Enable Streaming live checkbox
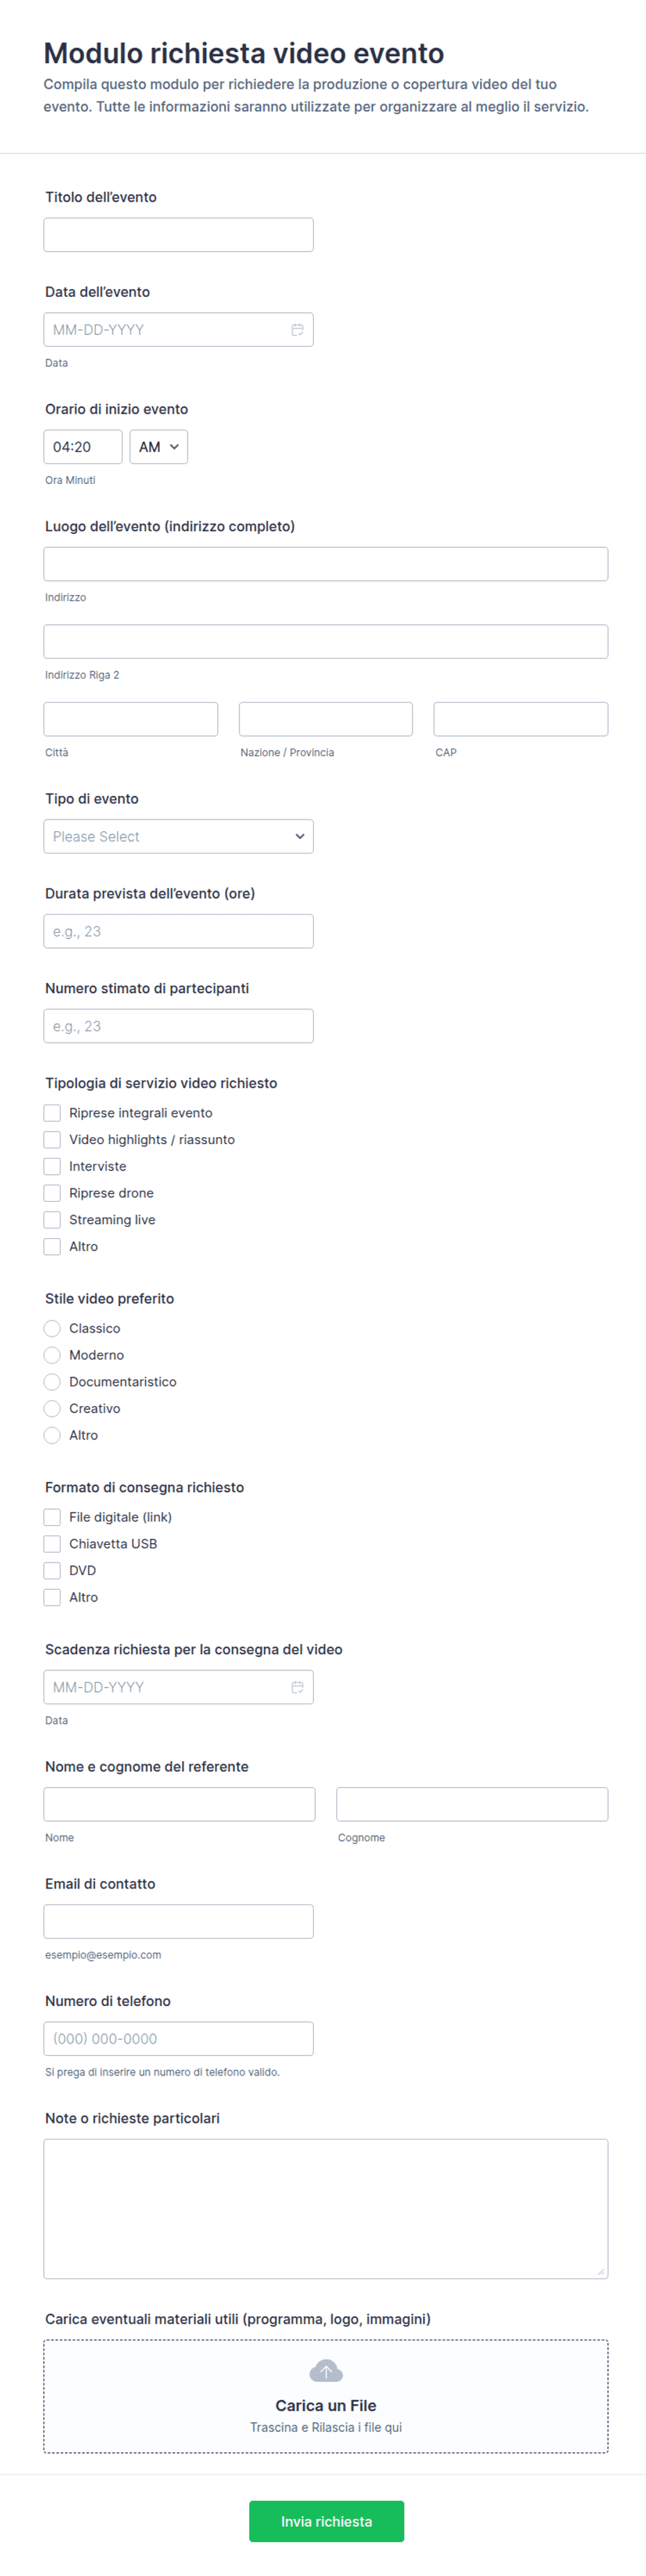The width and height of the screenshot is (646, 2576). tap(52, 1220)
